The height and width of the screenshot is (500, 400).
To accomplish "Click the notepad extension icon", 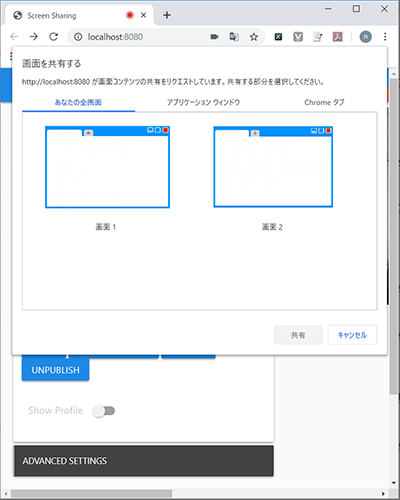I will tap(317, 37).
